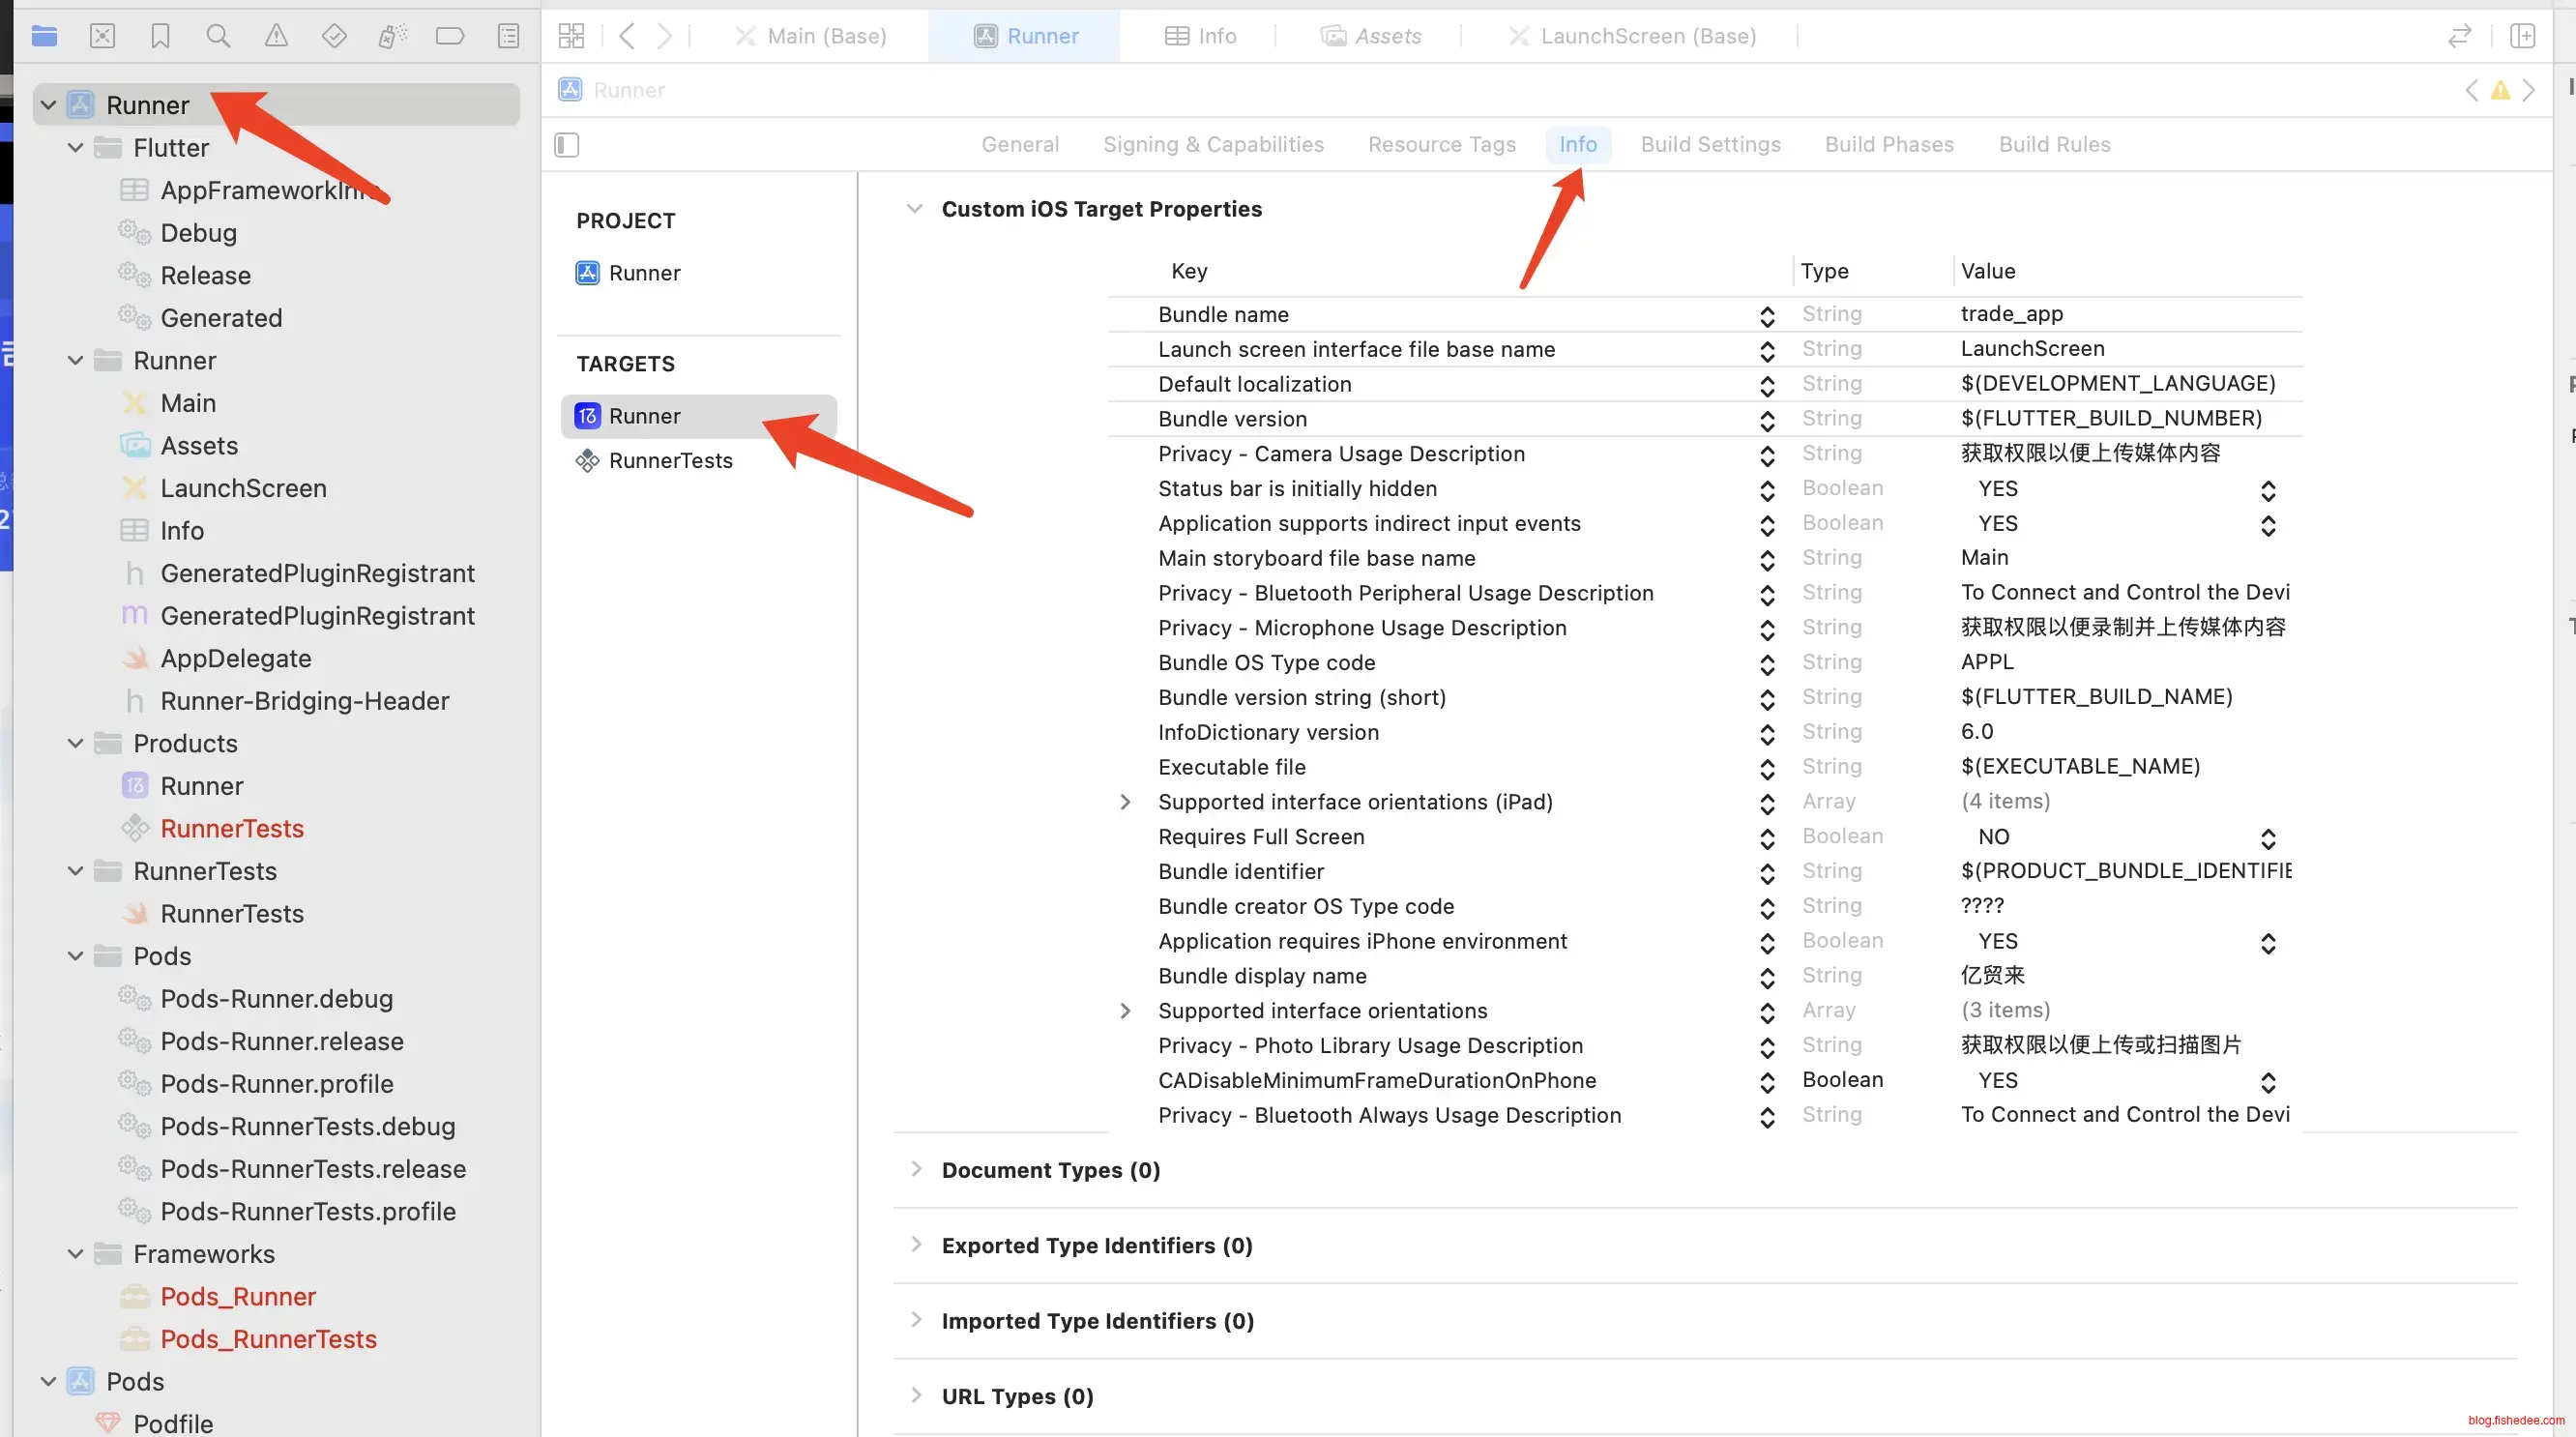Hide the project and targets list sidebar
The height and width of the screenshot is (1437, 2576).
(x=567, y=145)
